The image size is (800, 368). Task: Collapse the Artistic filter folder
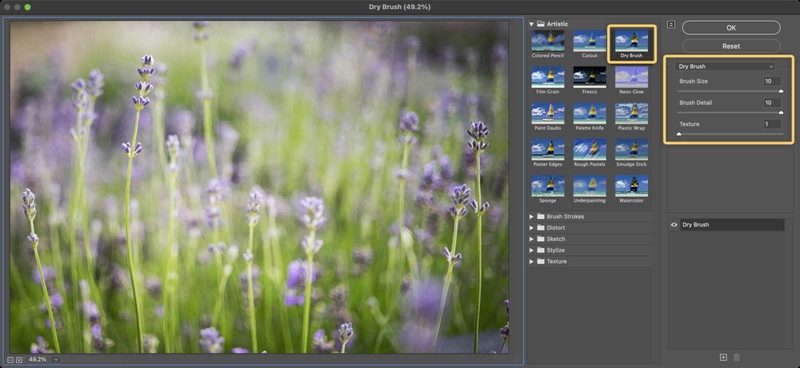click(x=531, y=24)
